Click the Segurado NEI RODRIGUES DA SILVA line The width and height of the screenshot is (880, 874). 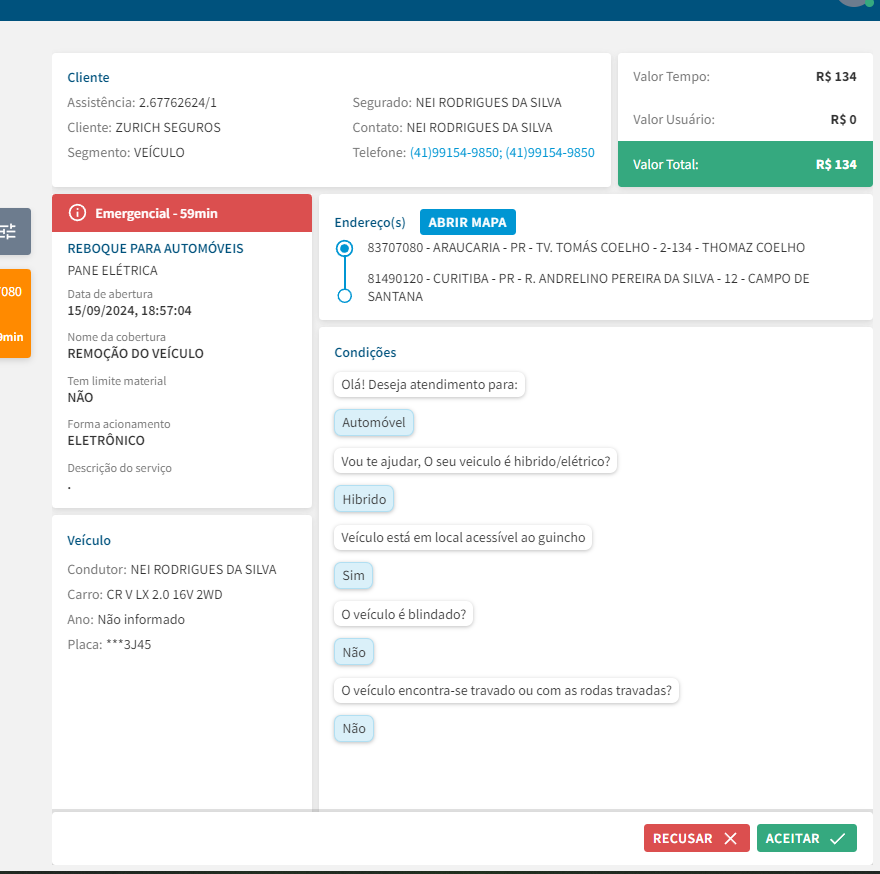(x=457, y=103)
